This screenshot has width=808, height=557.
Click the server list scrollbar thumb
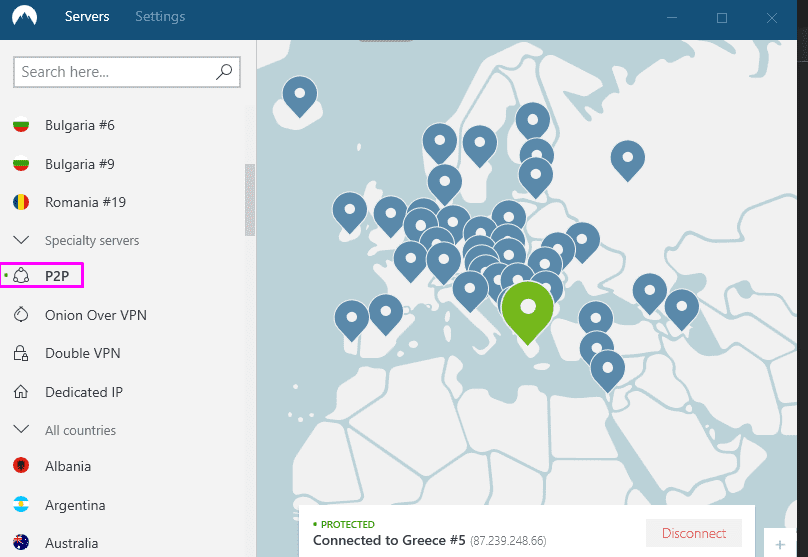(250, 199)
